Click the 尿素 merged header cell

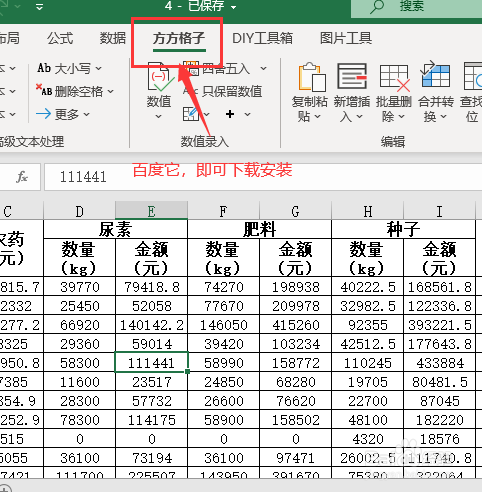pos(115,229)
